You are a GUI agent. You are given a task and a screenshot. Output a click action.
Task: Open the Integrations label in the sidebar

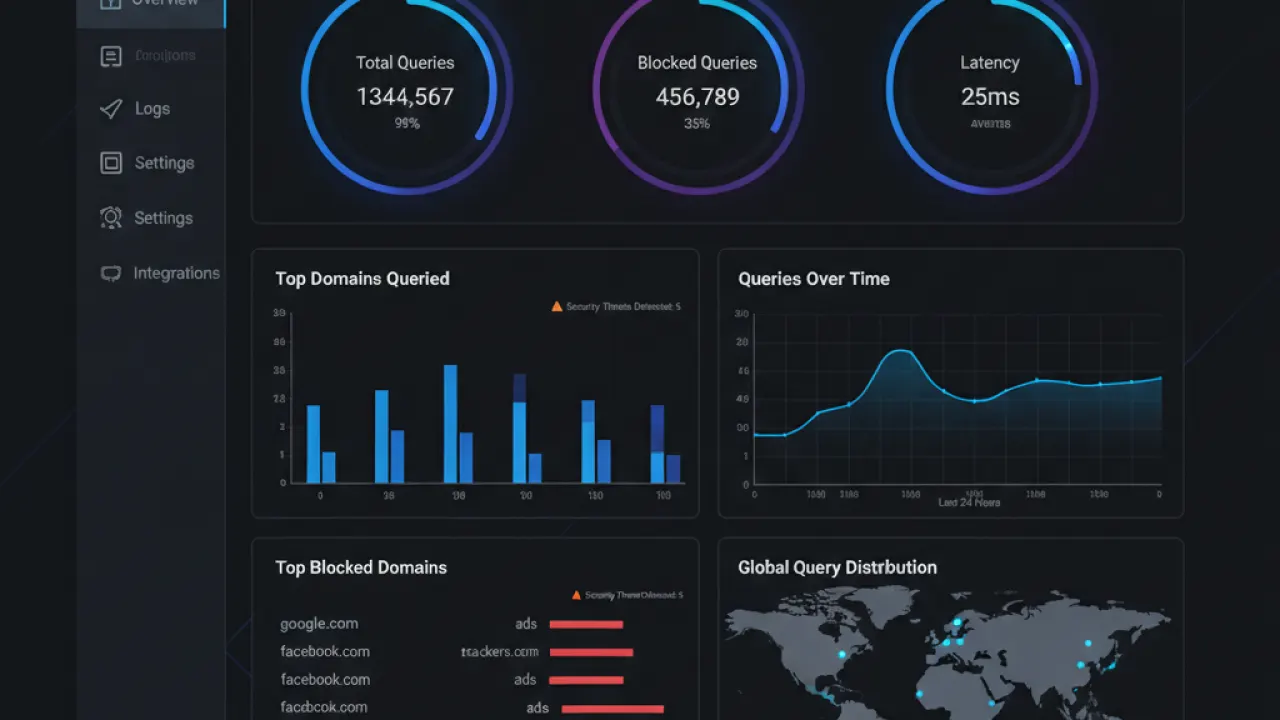tap(177, 273)
